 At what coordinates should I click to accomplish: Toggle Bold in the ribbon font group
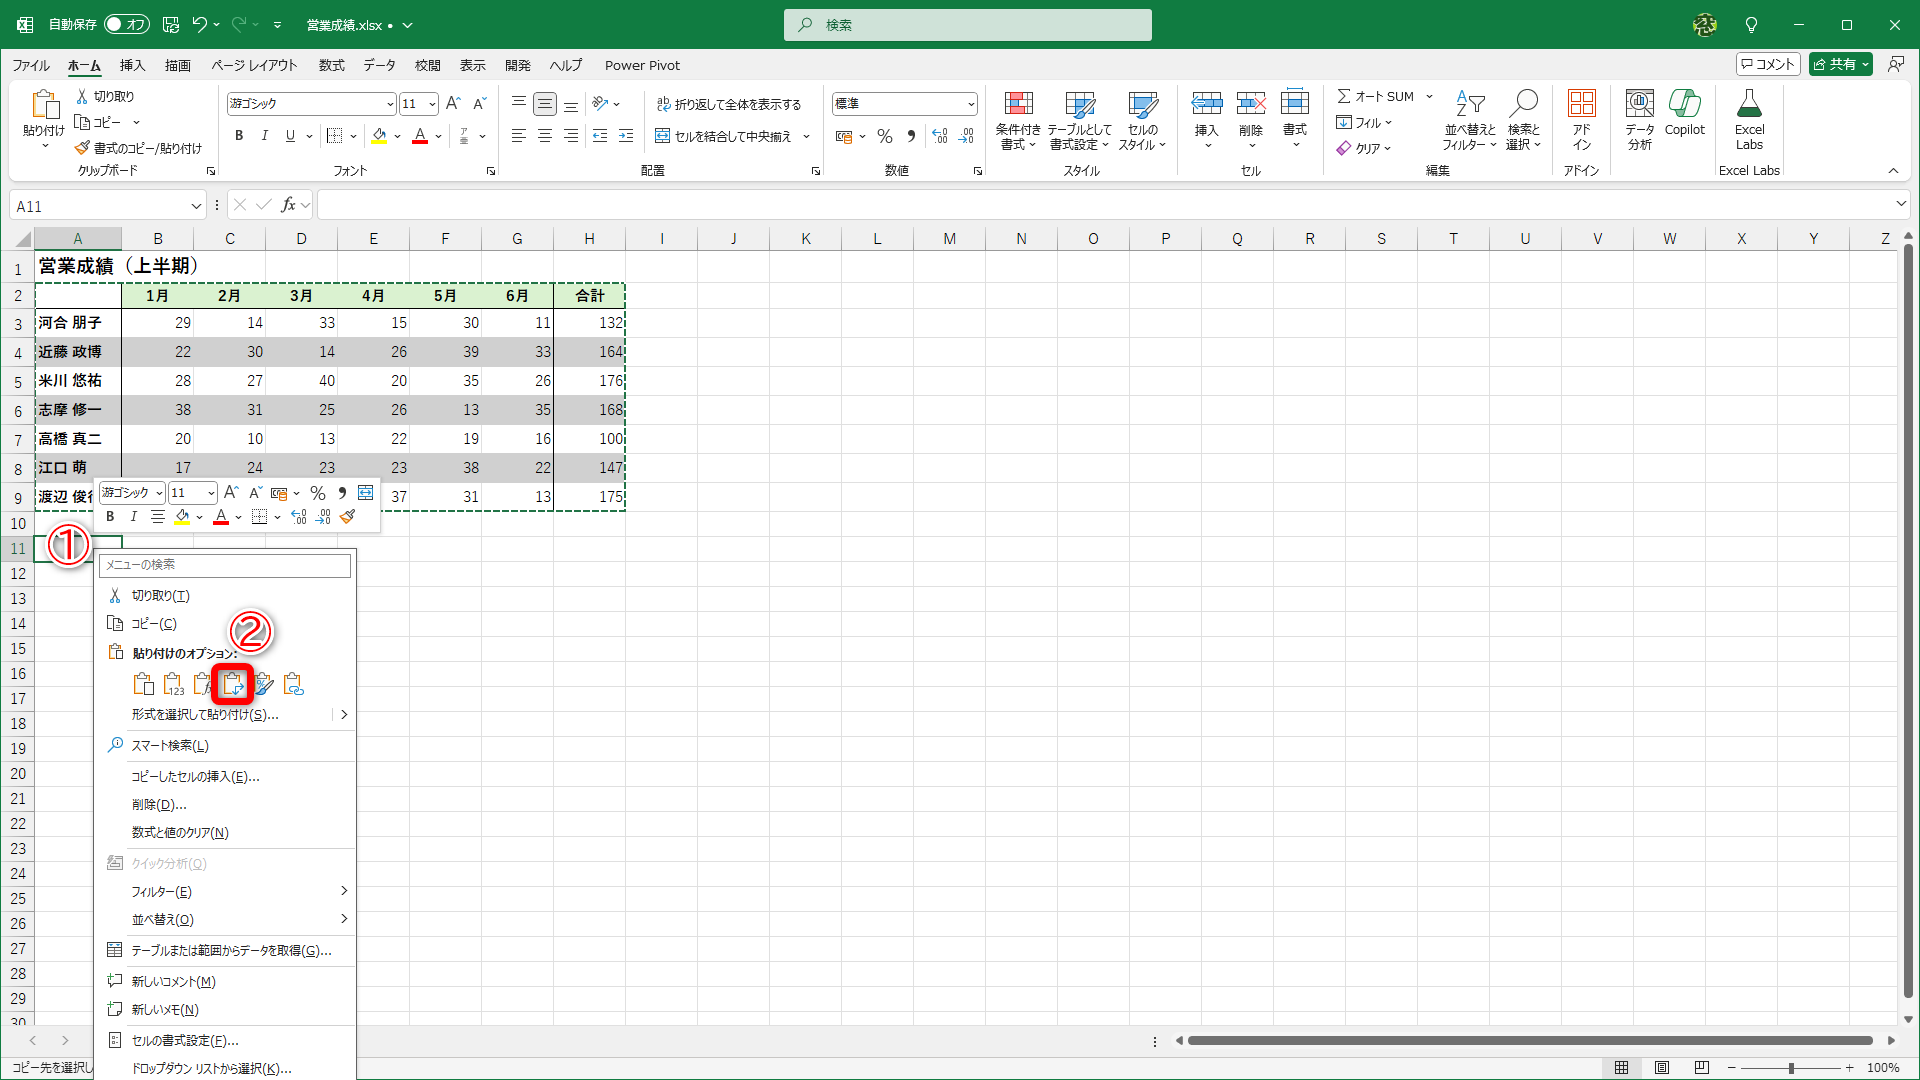point(239,136)
